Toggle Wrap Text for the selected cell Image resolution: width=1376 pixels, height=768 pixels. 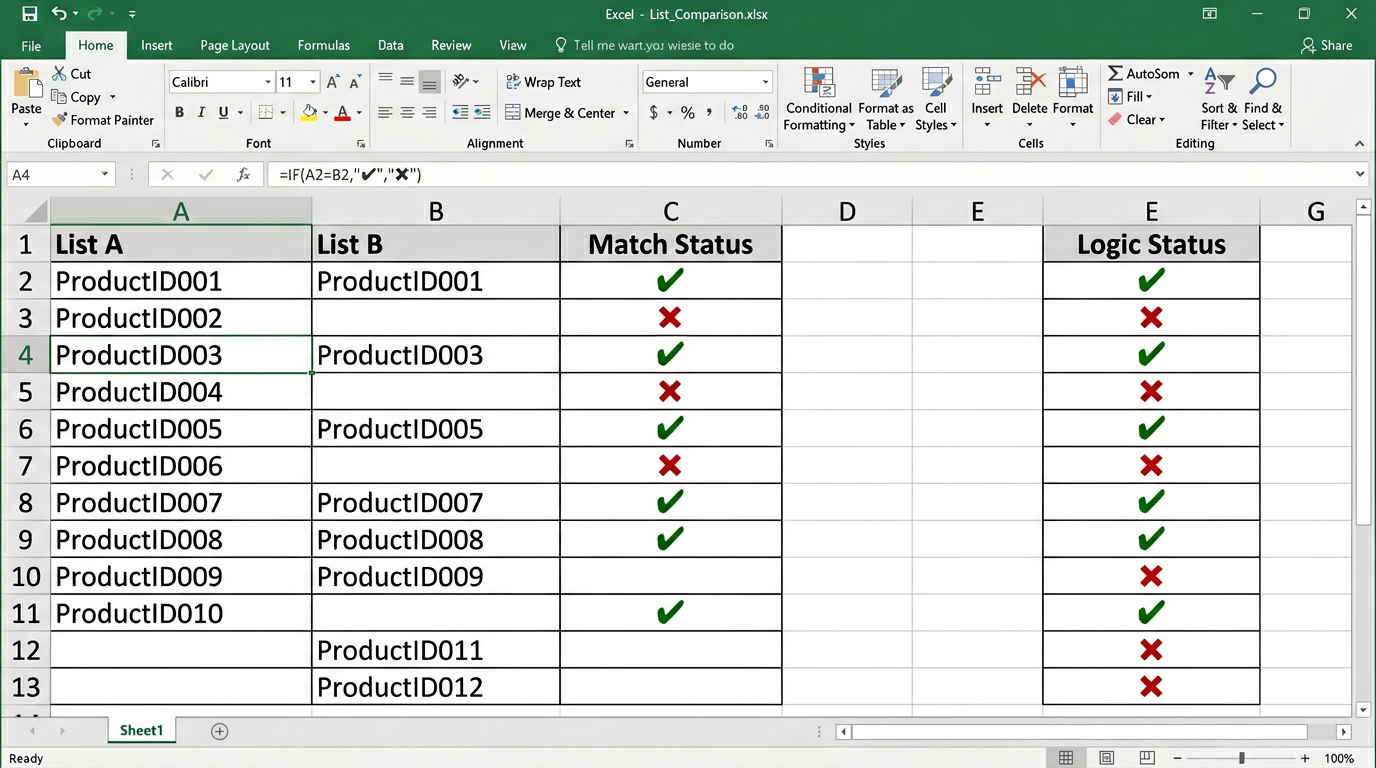[543, 82]
